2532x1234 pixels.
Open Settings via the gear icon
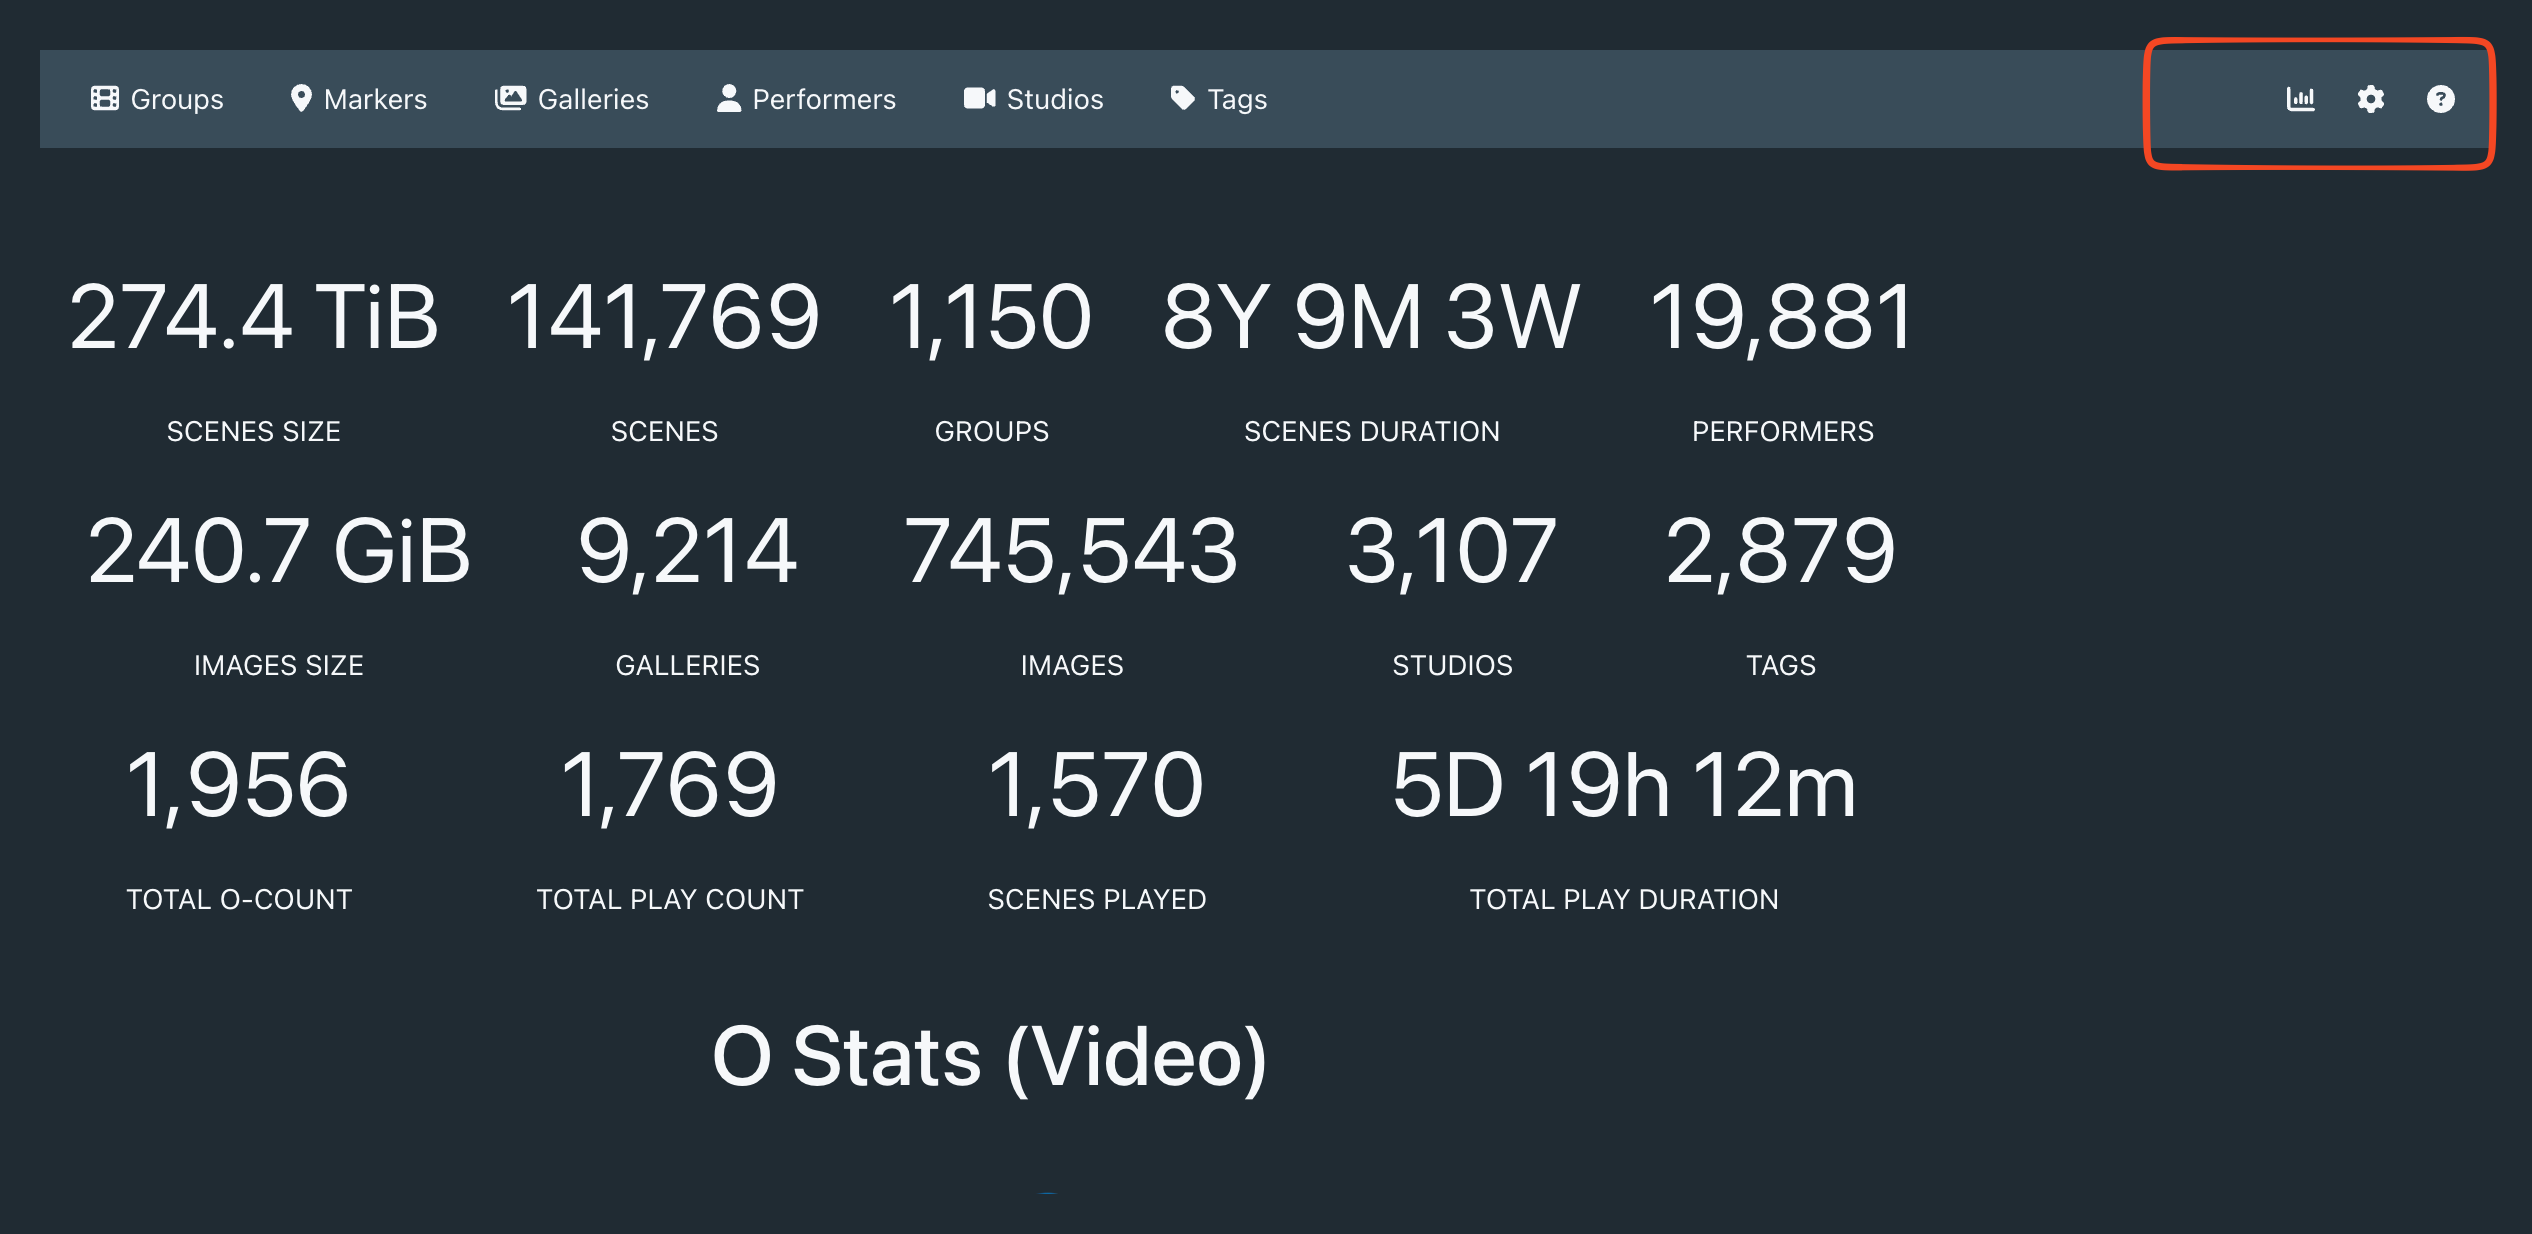pyautogui.click(x=2370, y=99)
